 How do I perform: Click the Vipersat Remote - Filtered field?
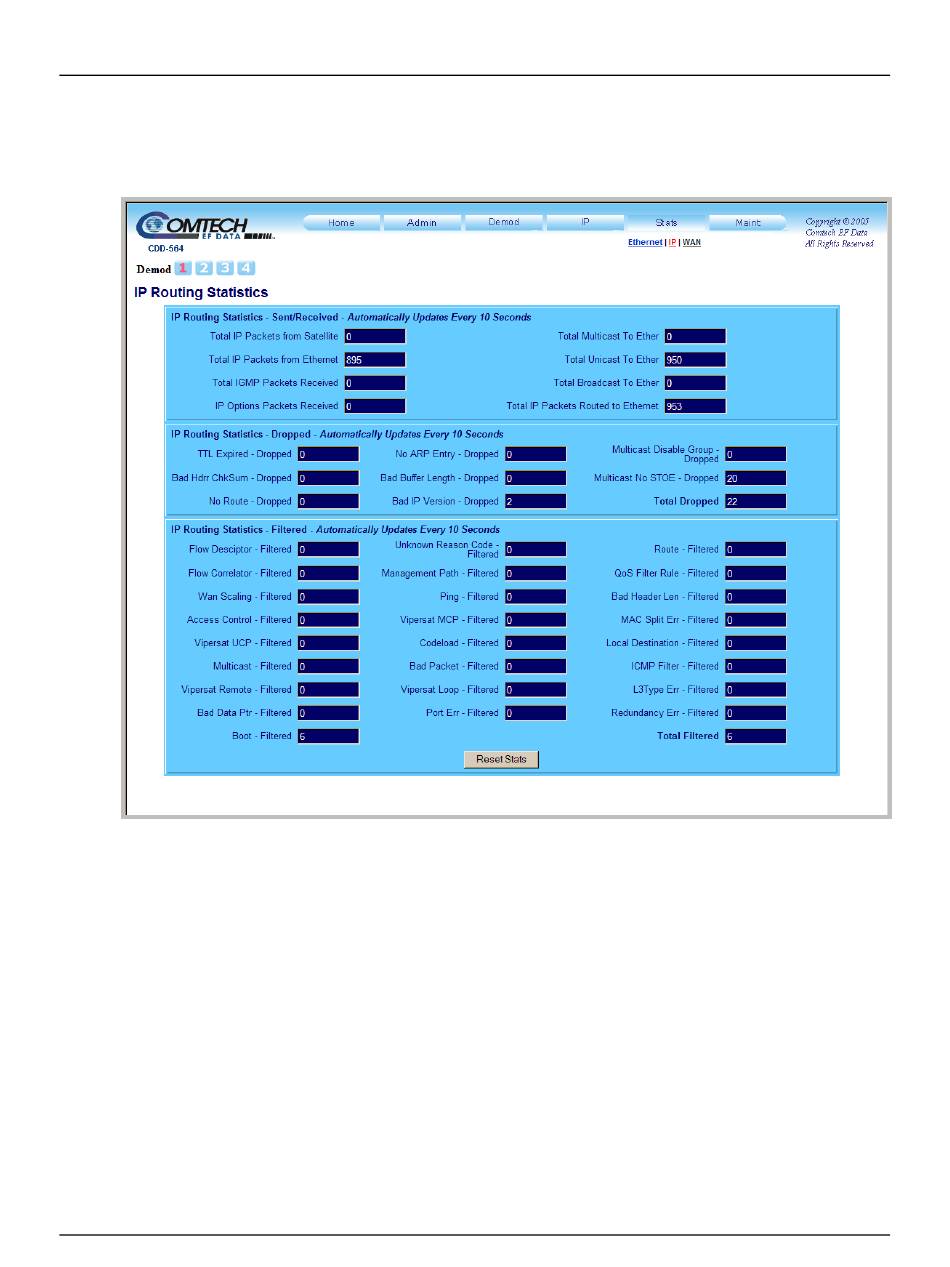pyautogui.click(x=328, y=690)
